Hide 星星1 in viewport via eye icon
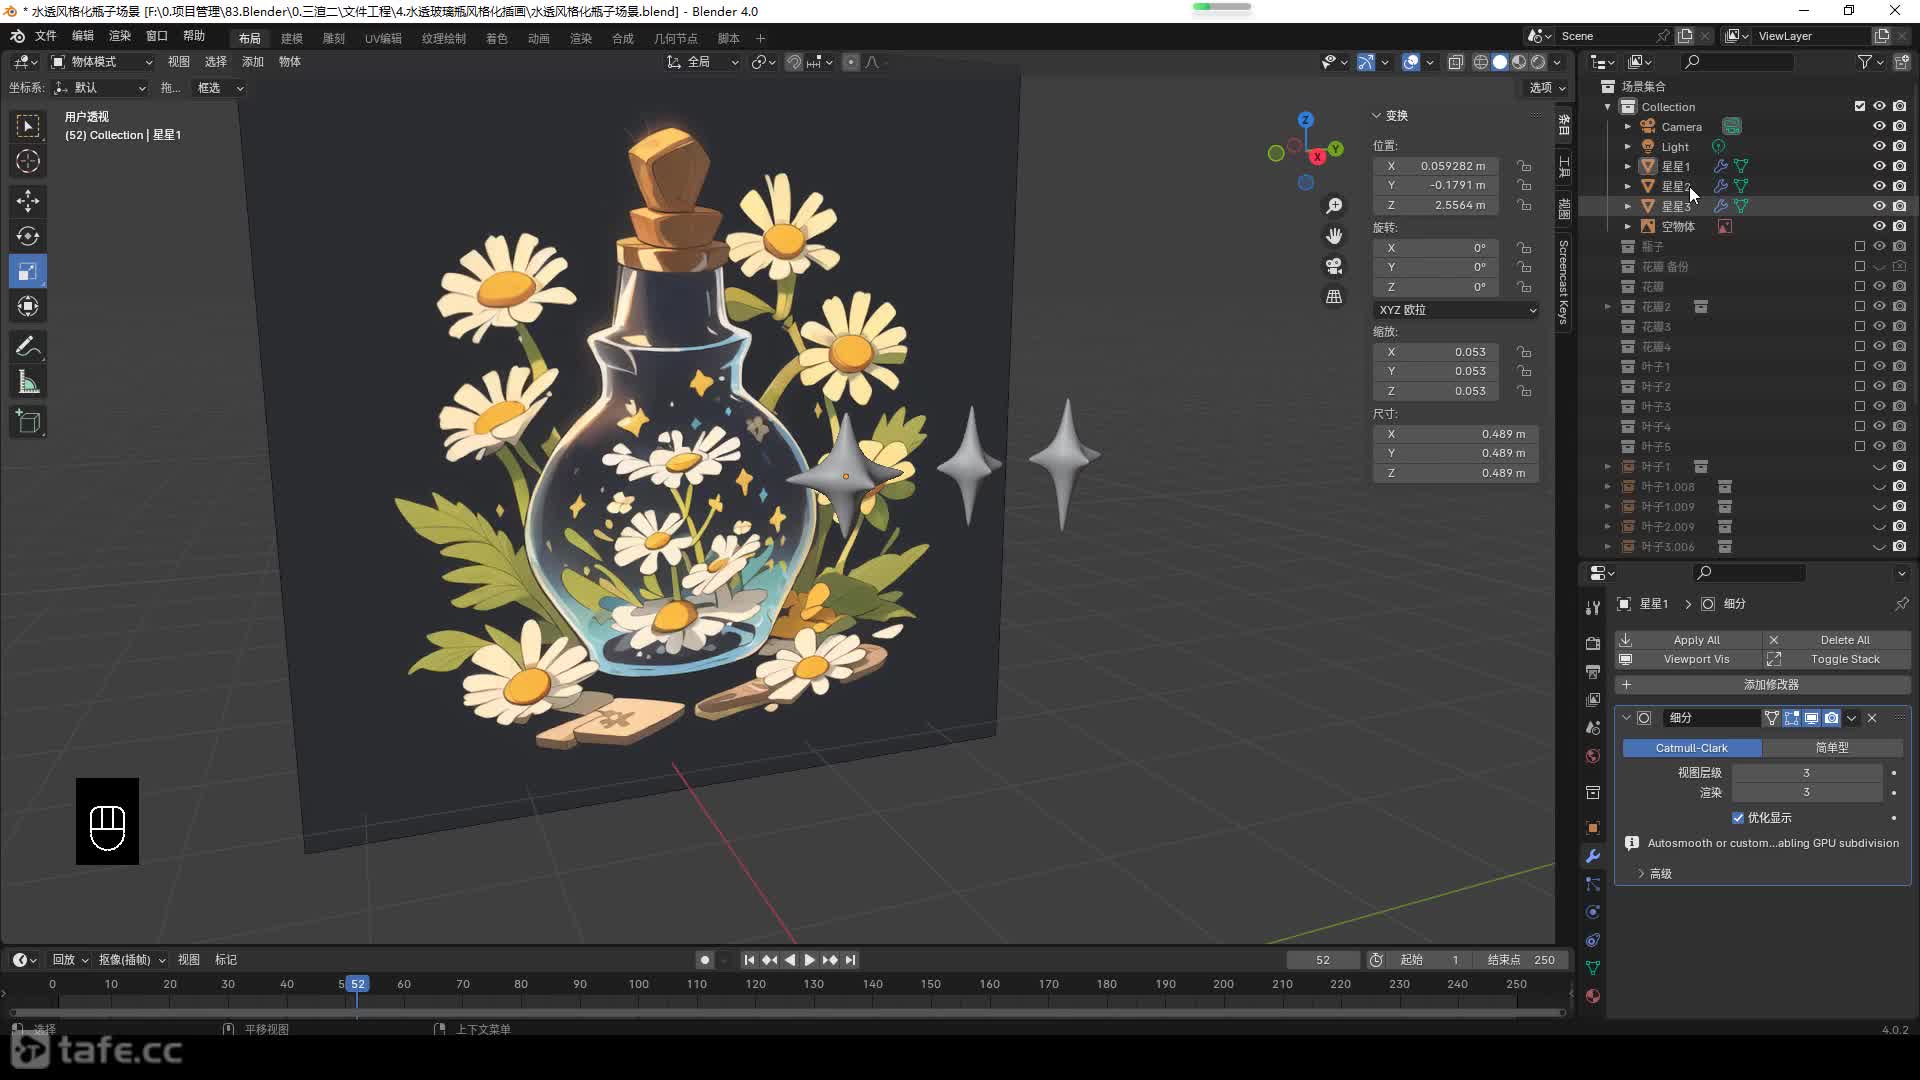The height and width of the screenshot is (1080, 1920). (x=1879, y=166)
